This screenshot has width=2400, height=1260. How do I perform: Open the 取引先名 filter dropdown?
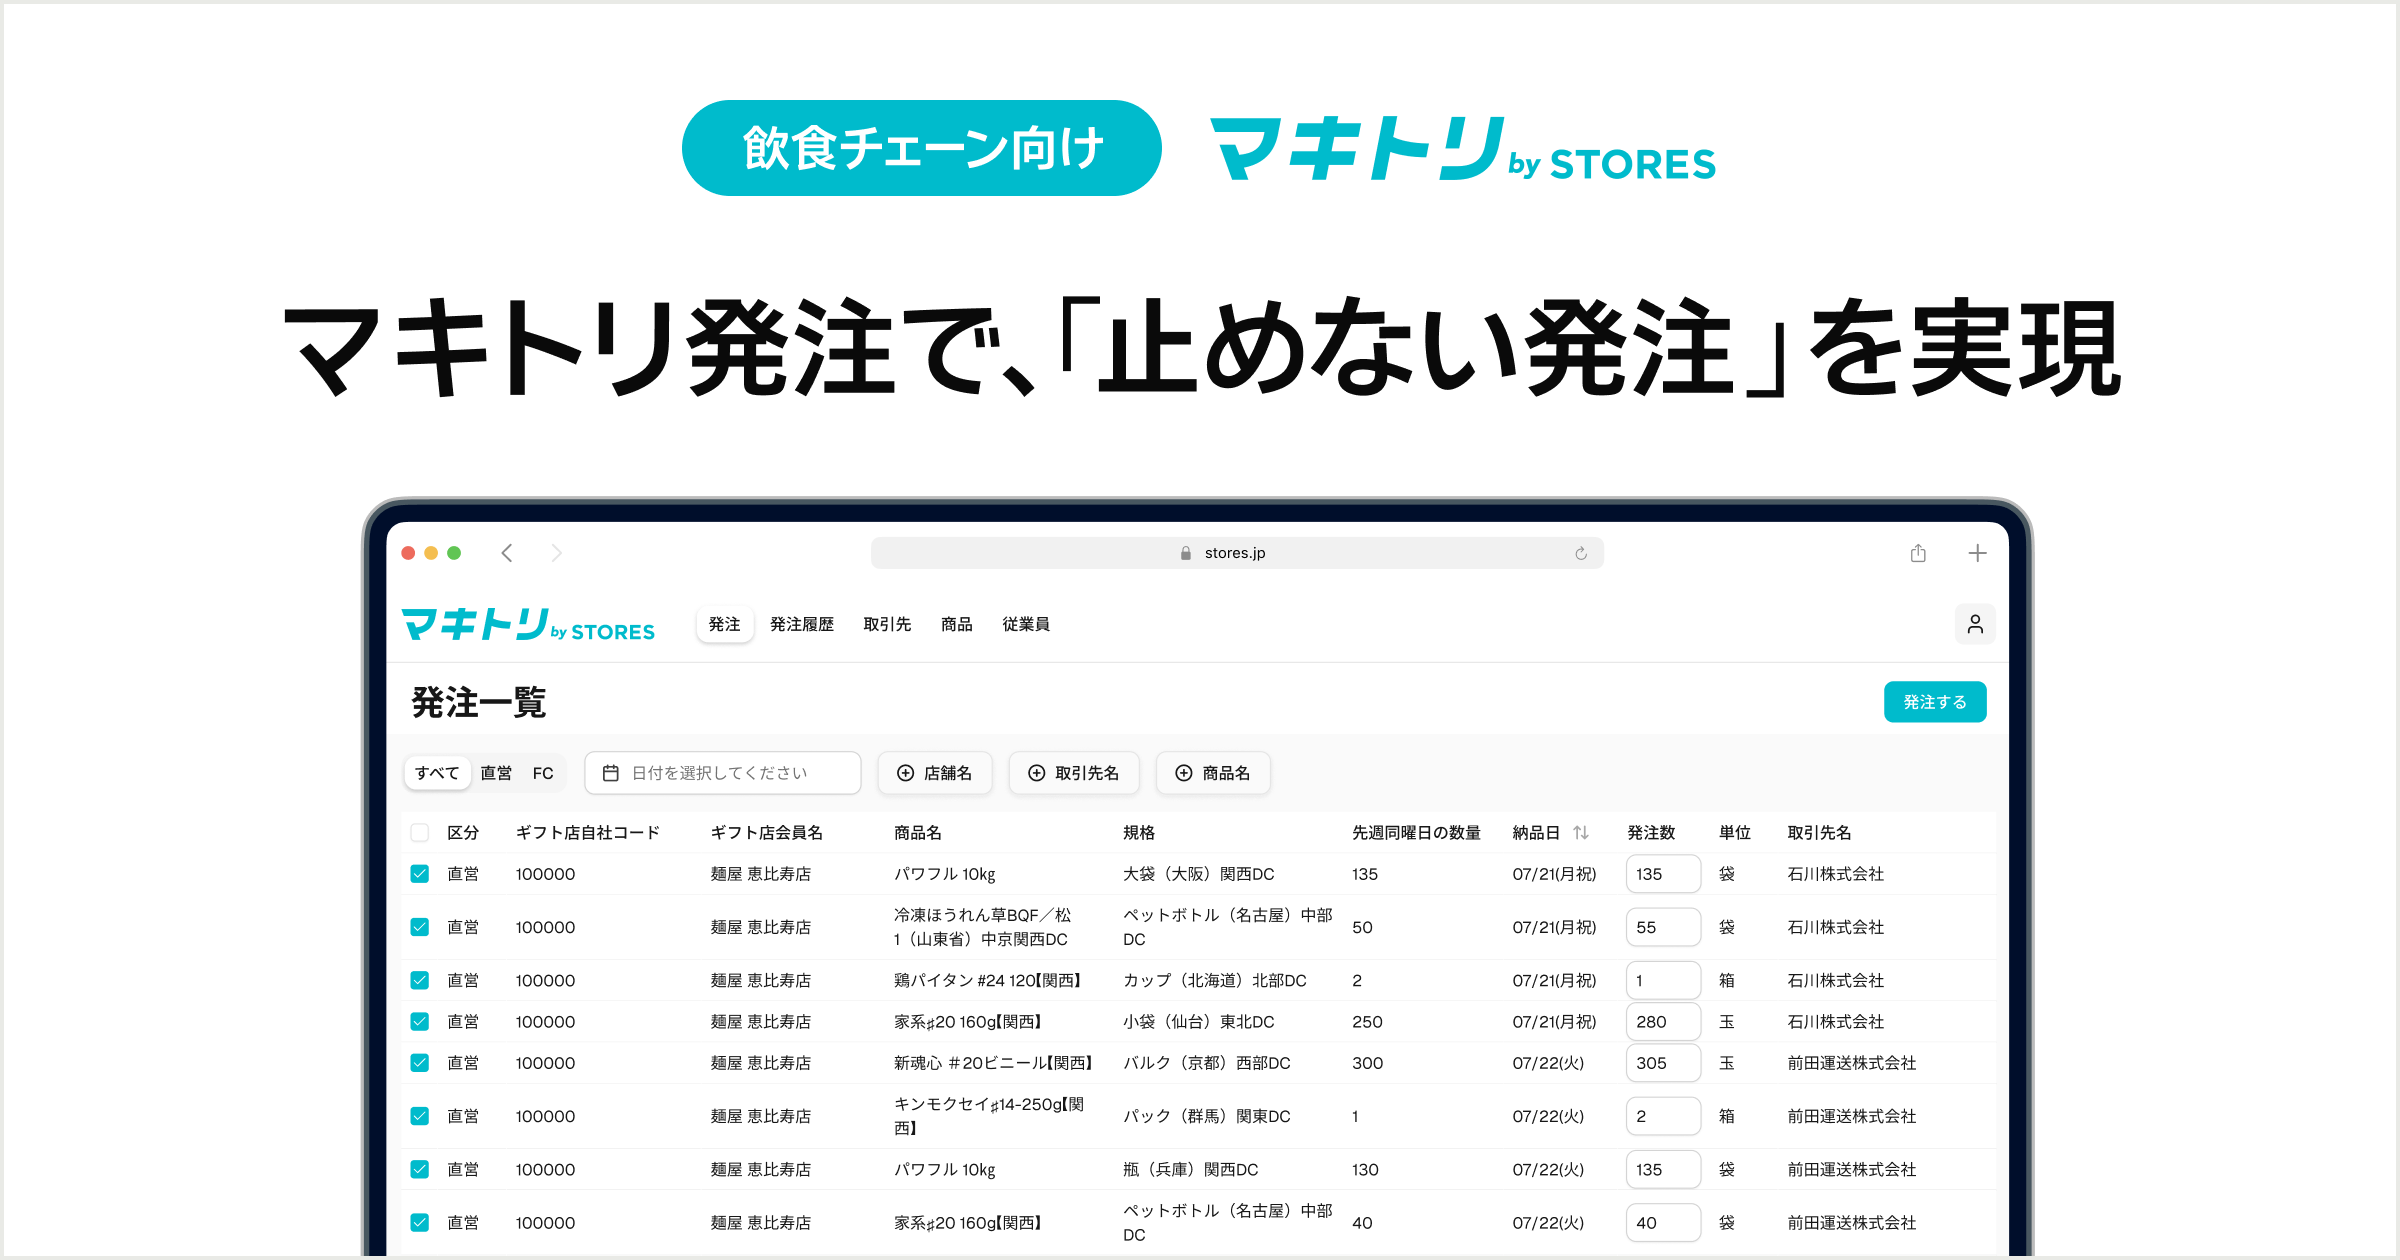[x=1073, y=773]
